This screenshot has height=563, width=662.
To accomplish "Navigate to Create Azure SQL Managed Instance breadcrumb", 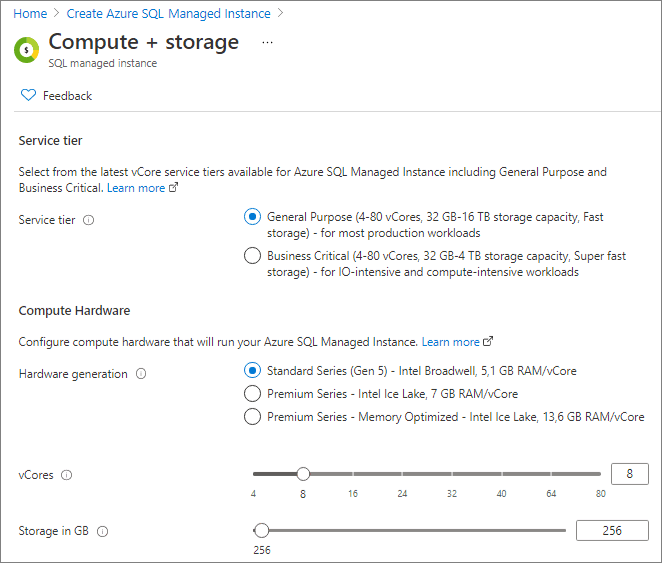I will click(168, 14).
